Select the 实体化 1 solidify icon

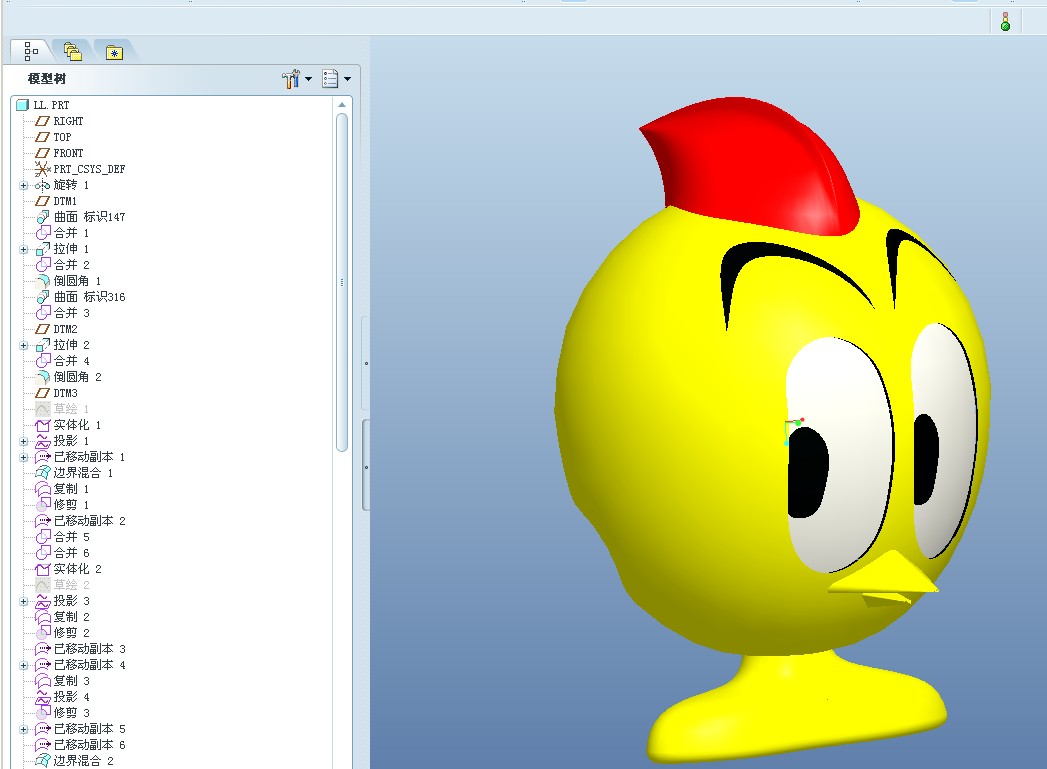[x=43, y=425]
